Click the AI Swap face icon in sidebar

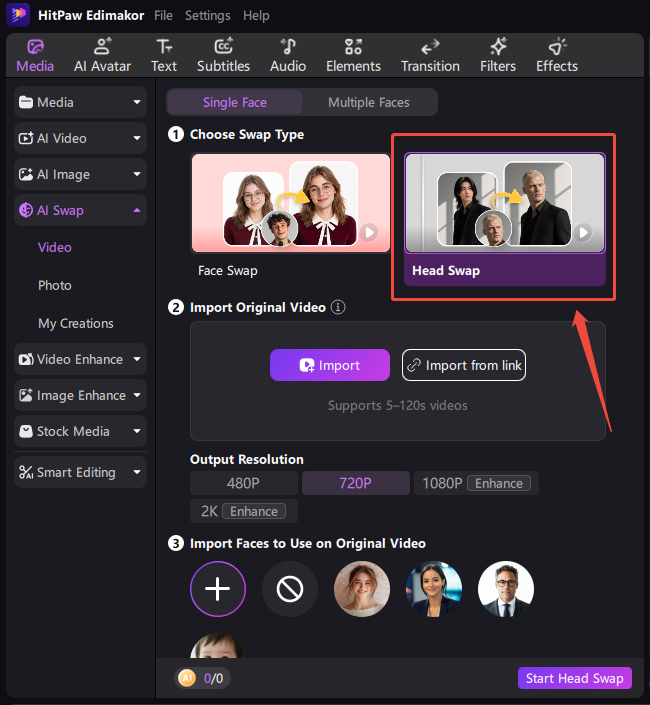[x=26, y=210]
